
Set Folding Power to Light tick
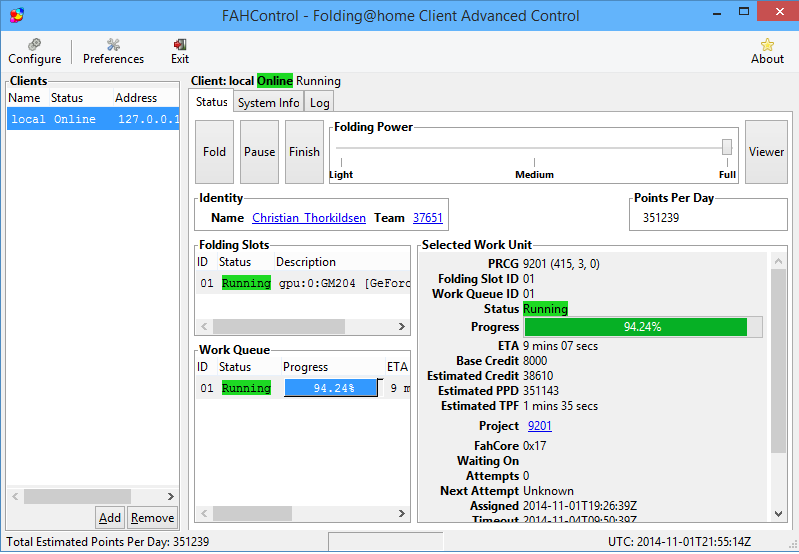pos(341,162)
